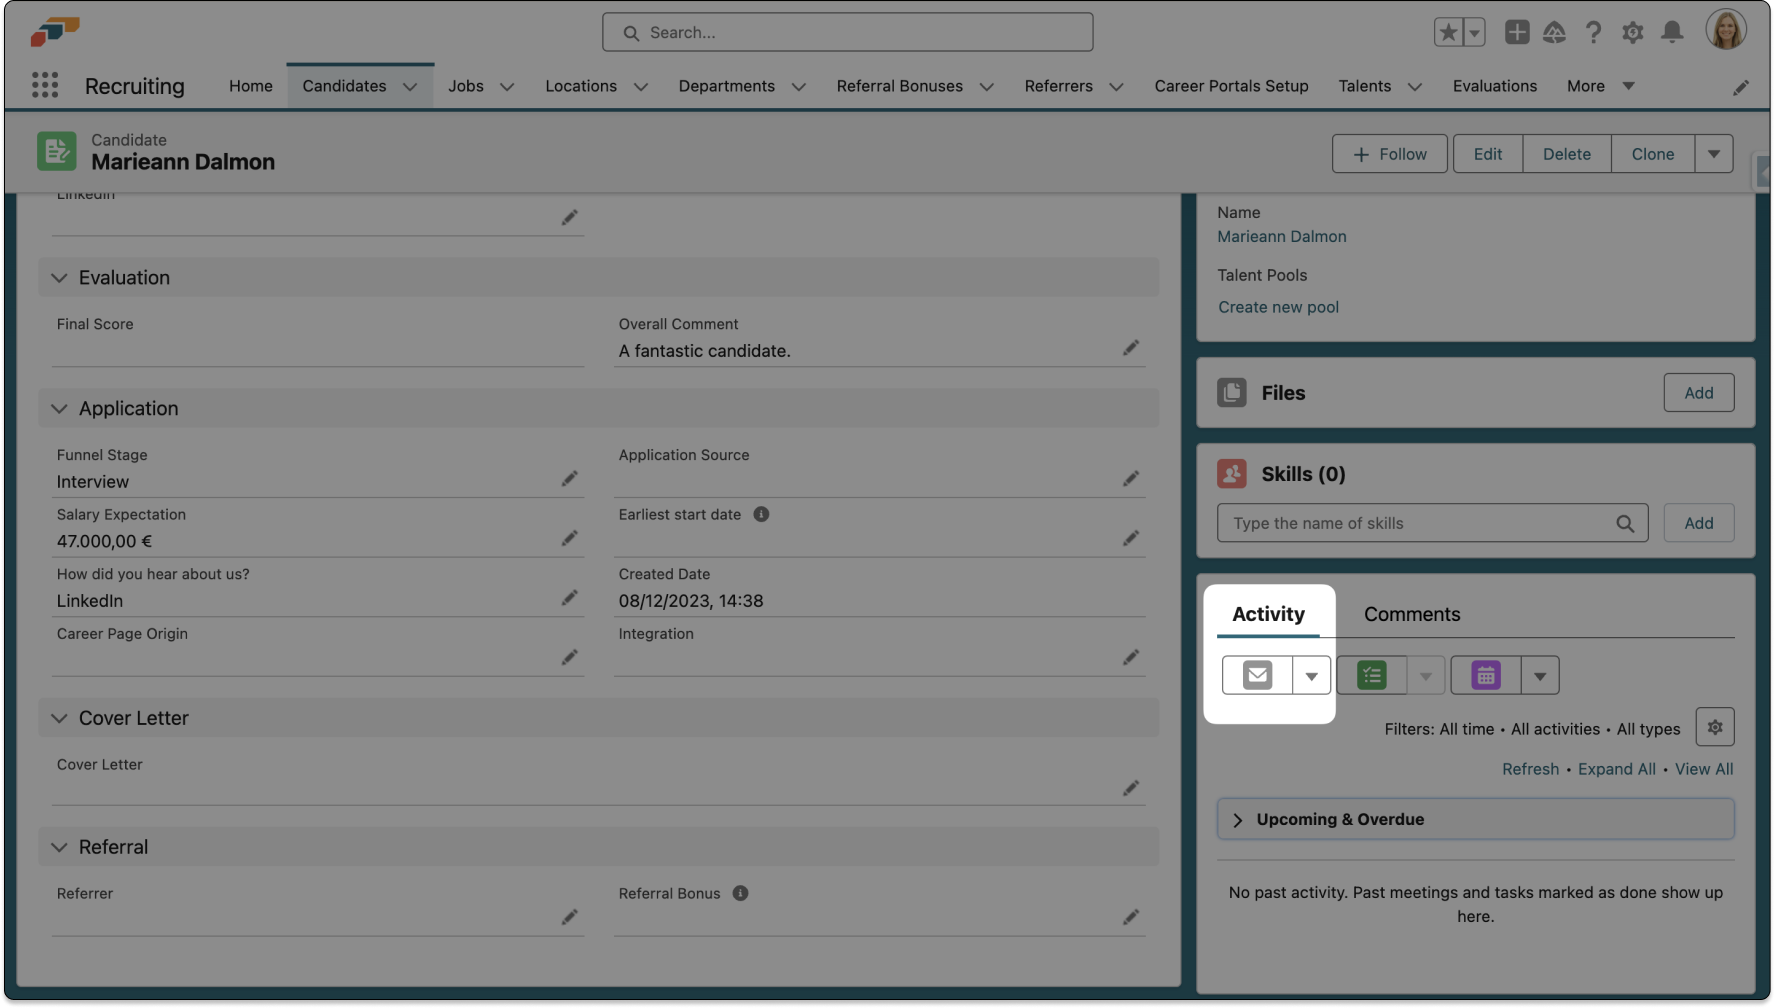This screenshot has height=1008, width=1775.
Task: Click the Follow button
Action: tap(1389, 154)
